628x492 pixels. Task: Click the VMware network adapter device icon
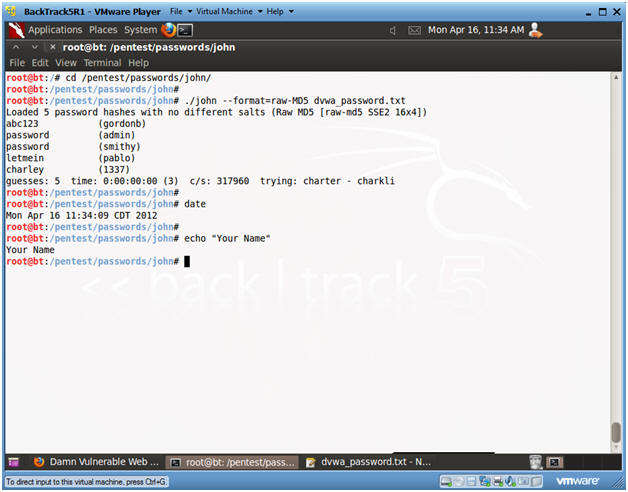[485, 481]
